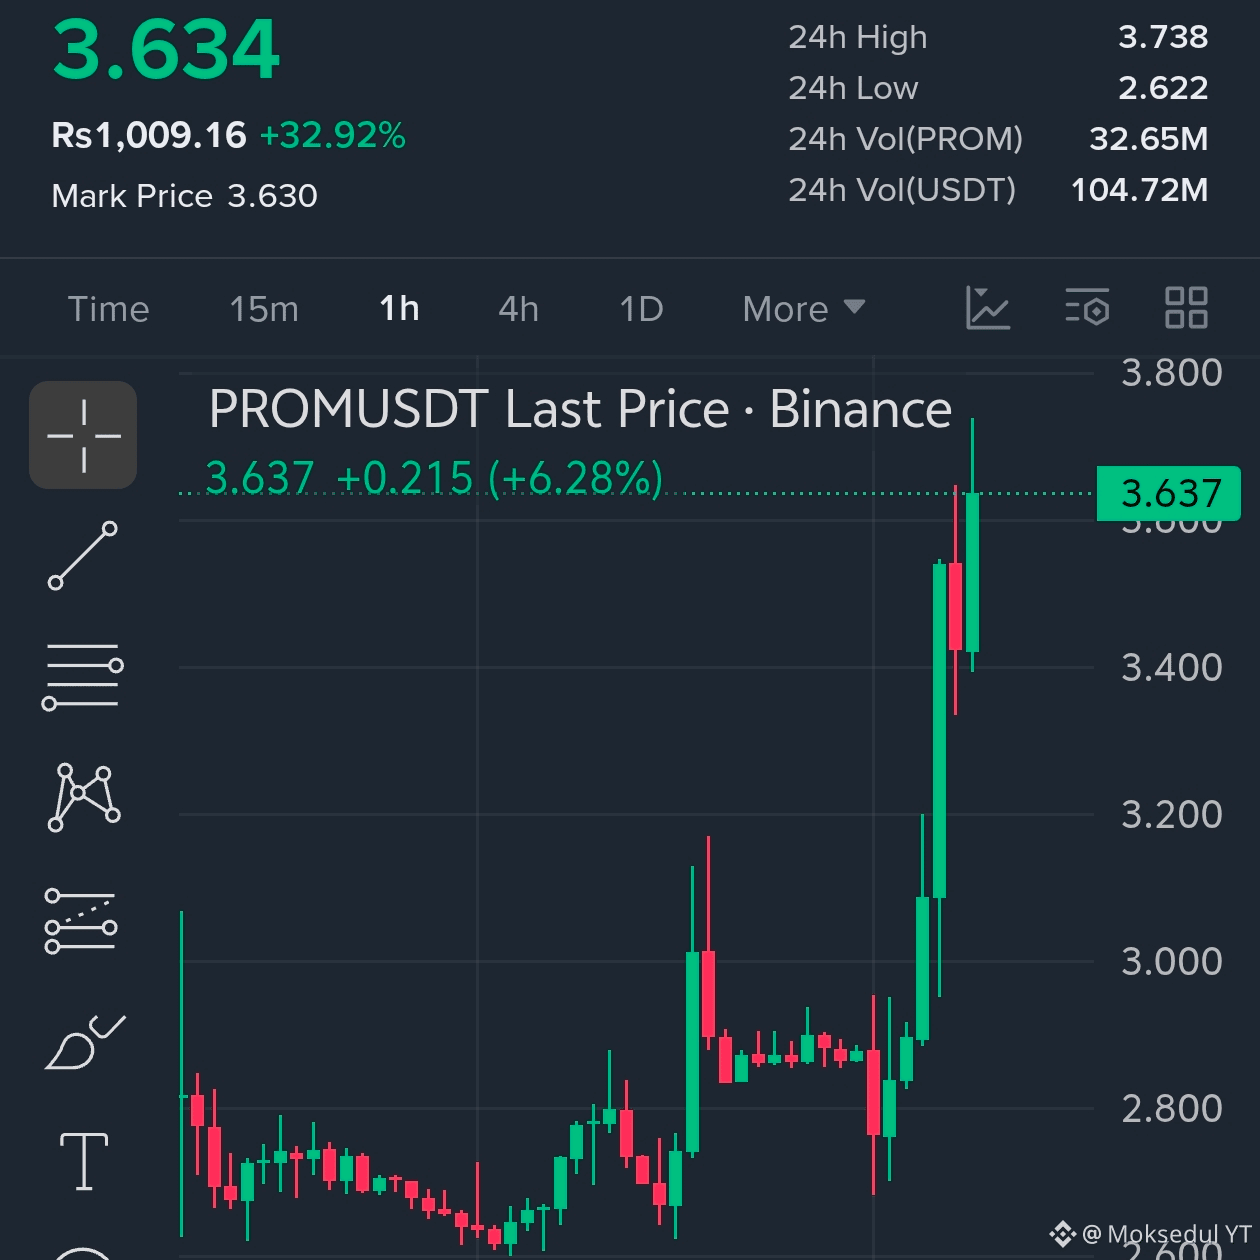The image size is (1260, 1260).
Task: Click the 3.200 price axis label
Action: [1172, 814]
